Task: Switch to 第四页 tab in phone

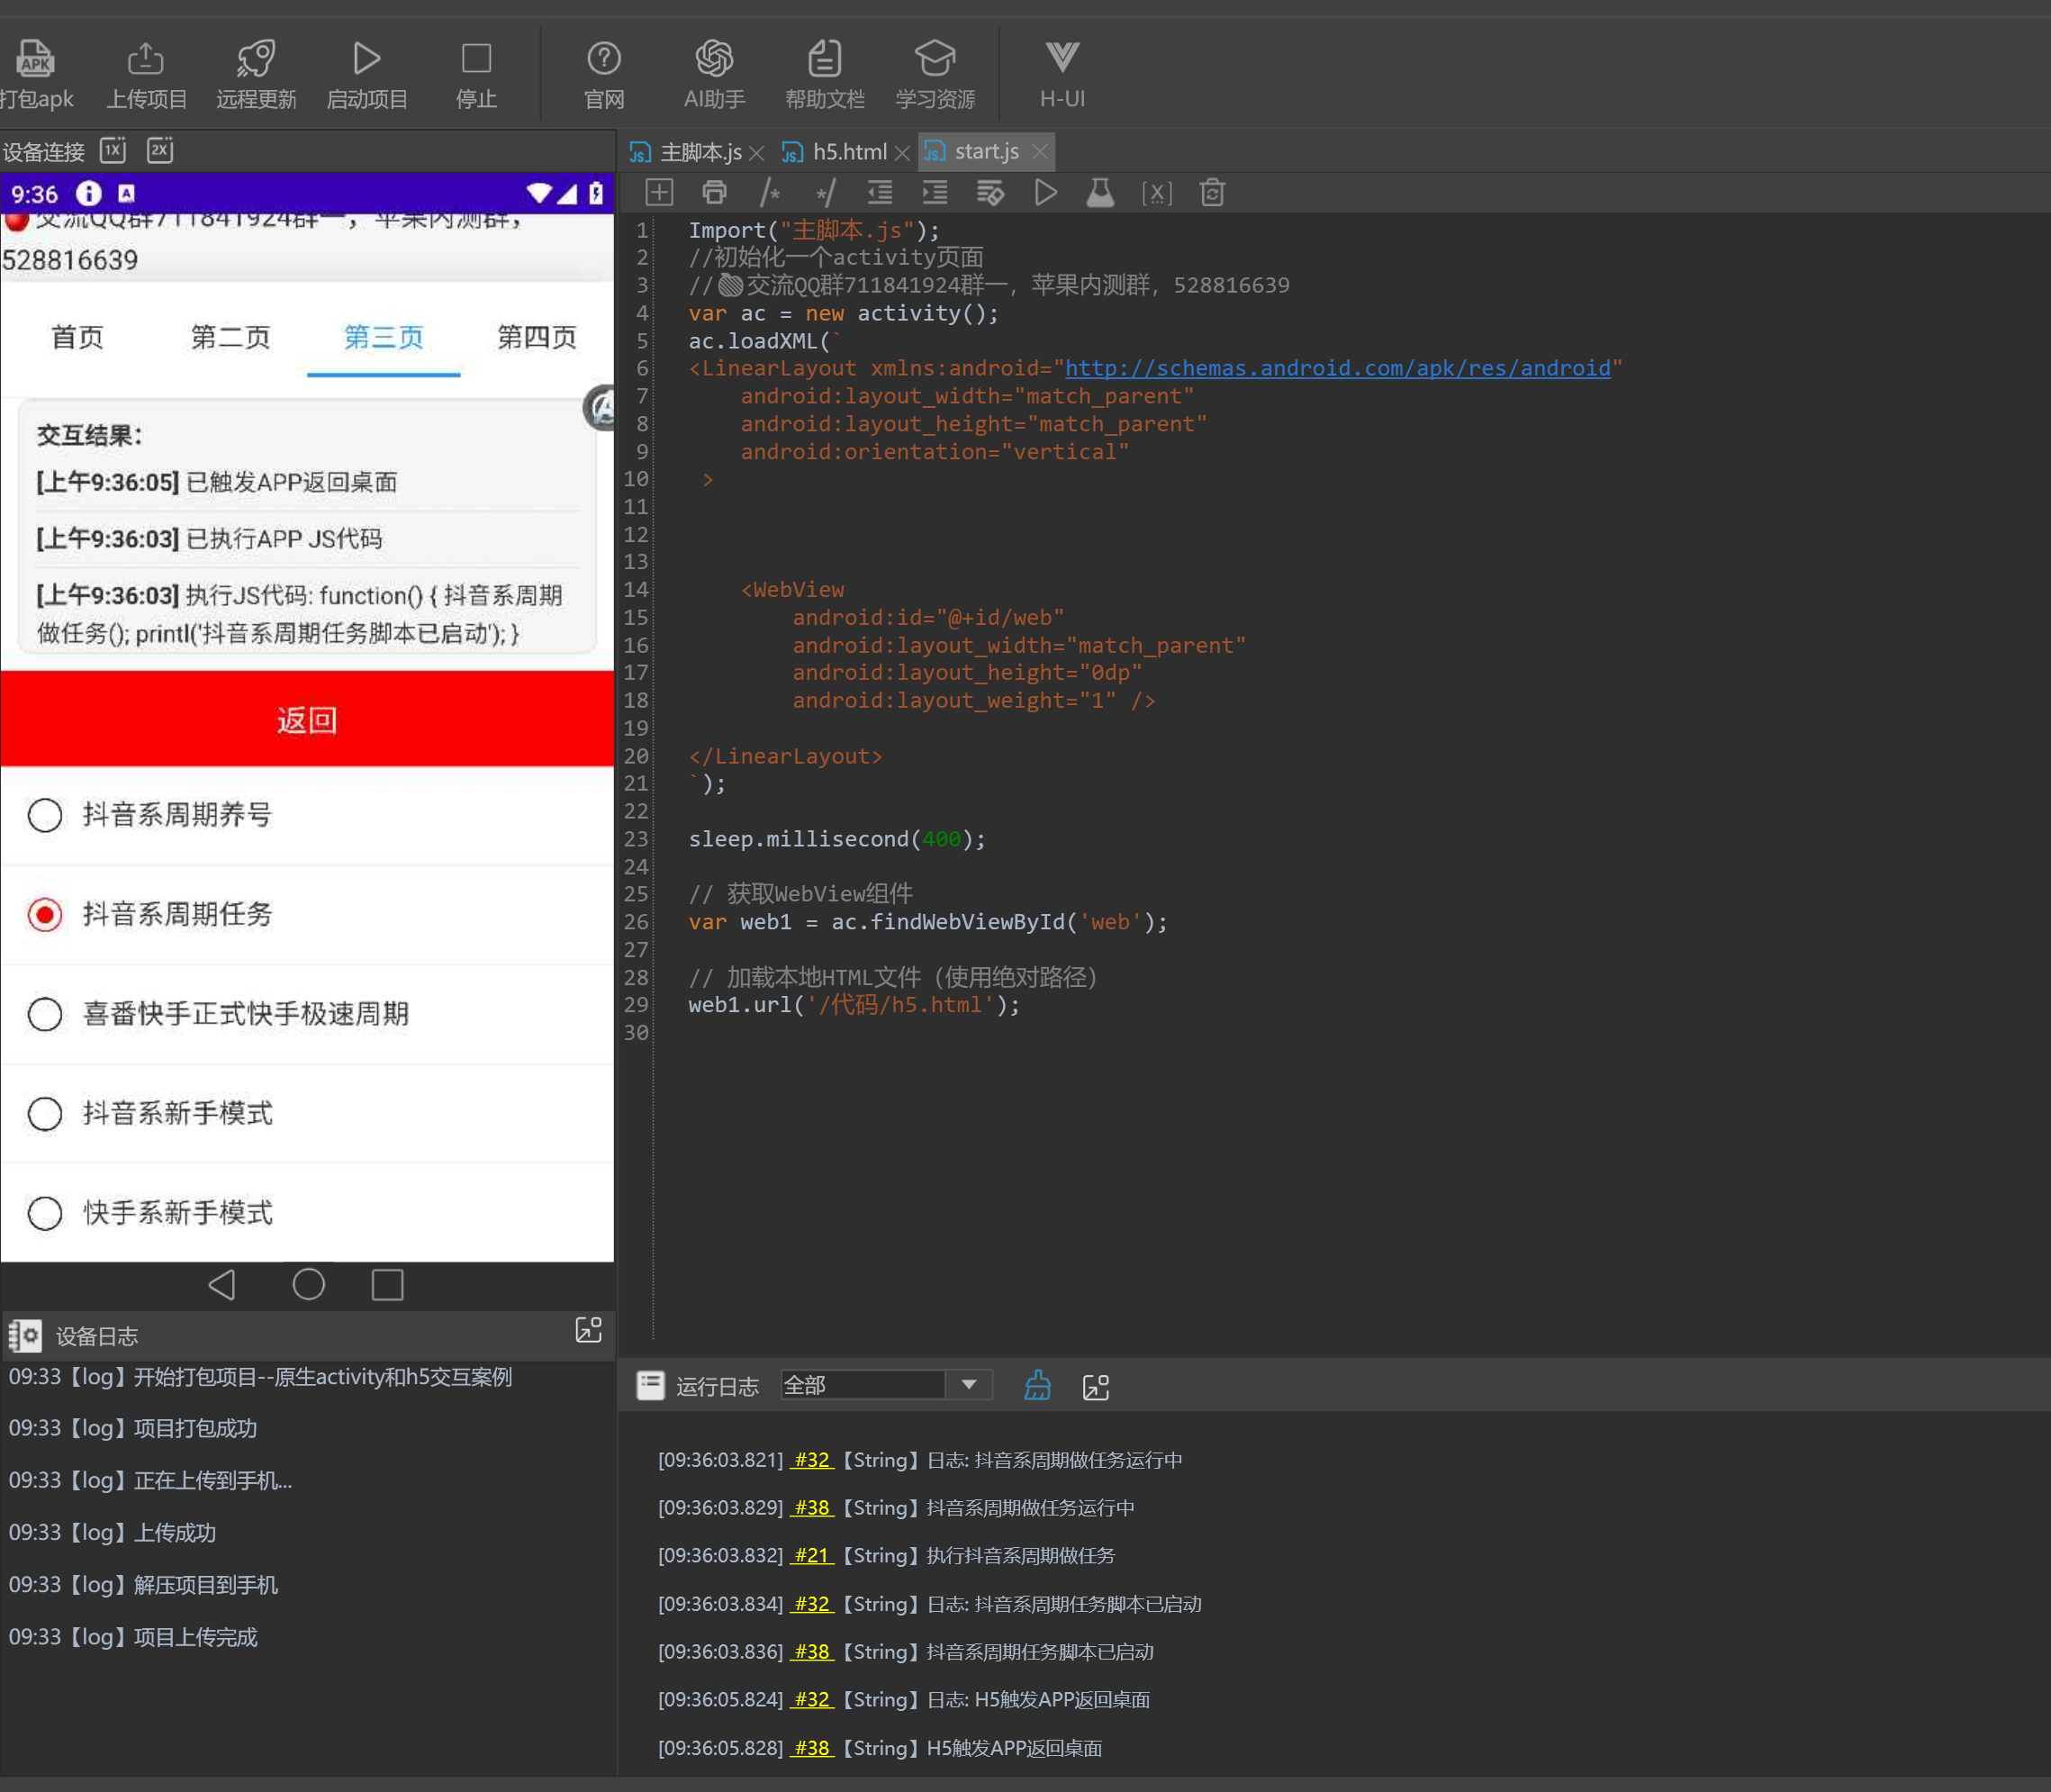Action: (x=537, y=337)
